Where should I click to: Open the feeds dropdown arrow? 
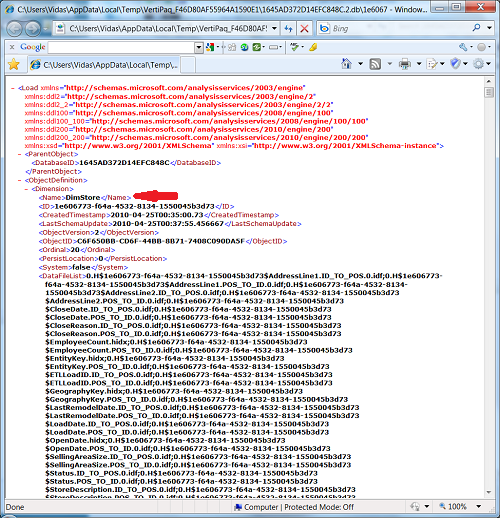tap(389, 63)
